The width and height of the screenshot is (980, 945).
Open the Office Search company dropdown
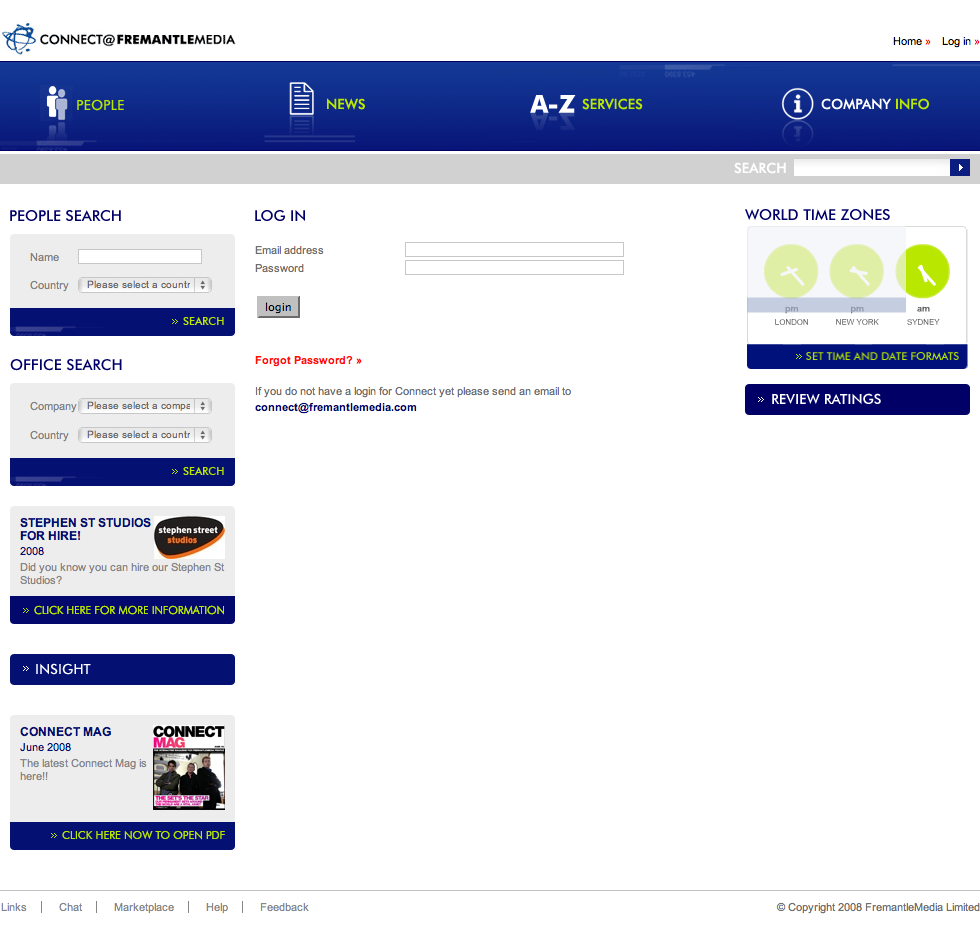tap(145, 406)
